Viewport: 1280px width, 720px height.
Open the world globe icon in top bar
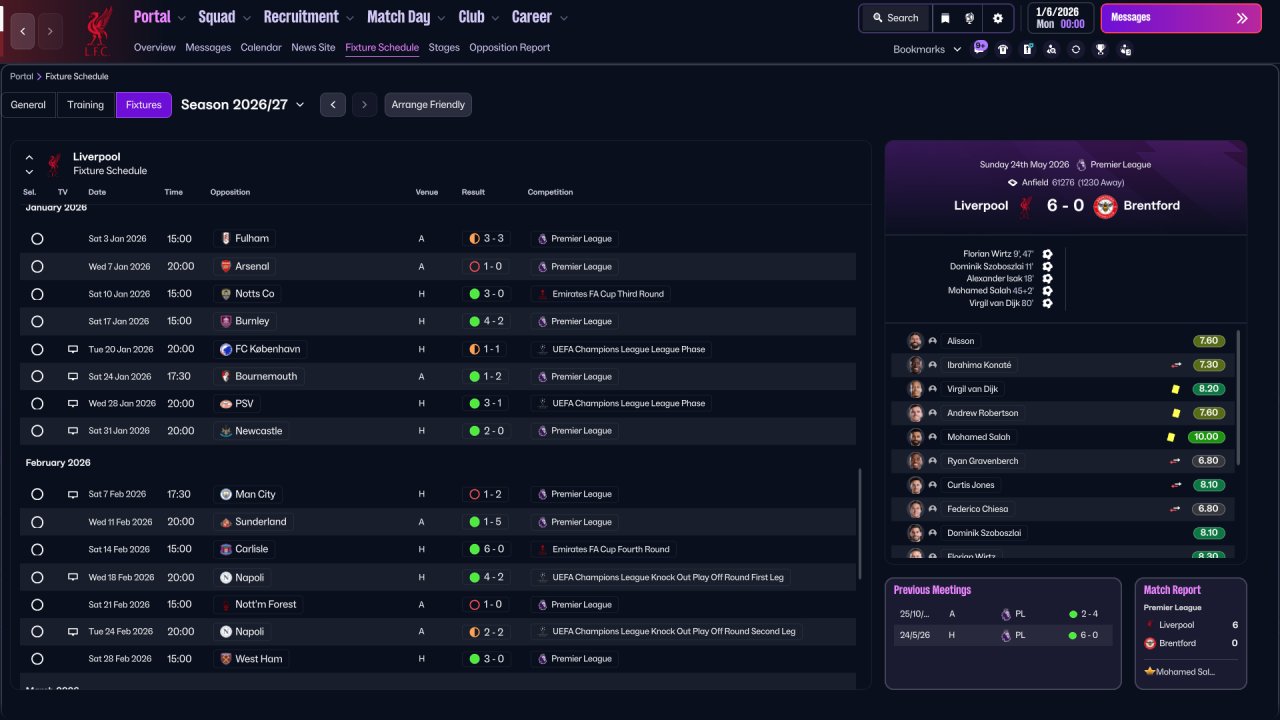tap(970, 18)
